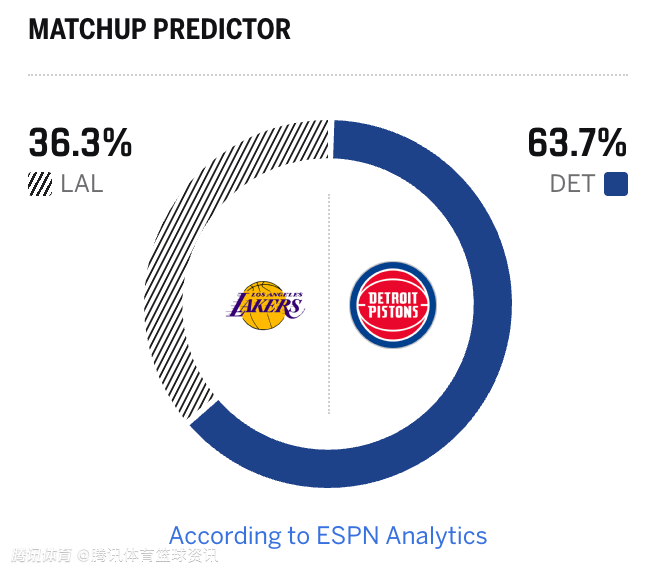Click the word PREDICTOR in the heading
654x572 pixels.
click(x=222, y=29)
